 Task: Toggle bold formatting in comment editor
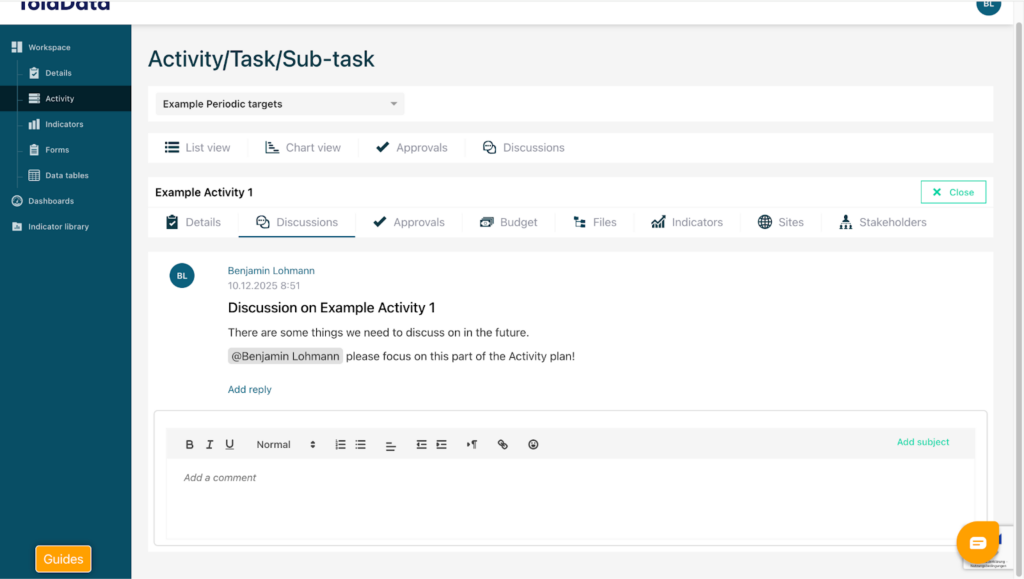coord(190,445)
